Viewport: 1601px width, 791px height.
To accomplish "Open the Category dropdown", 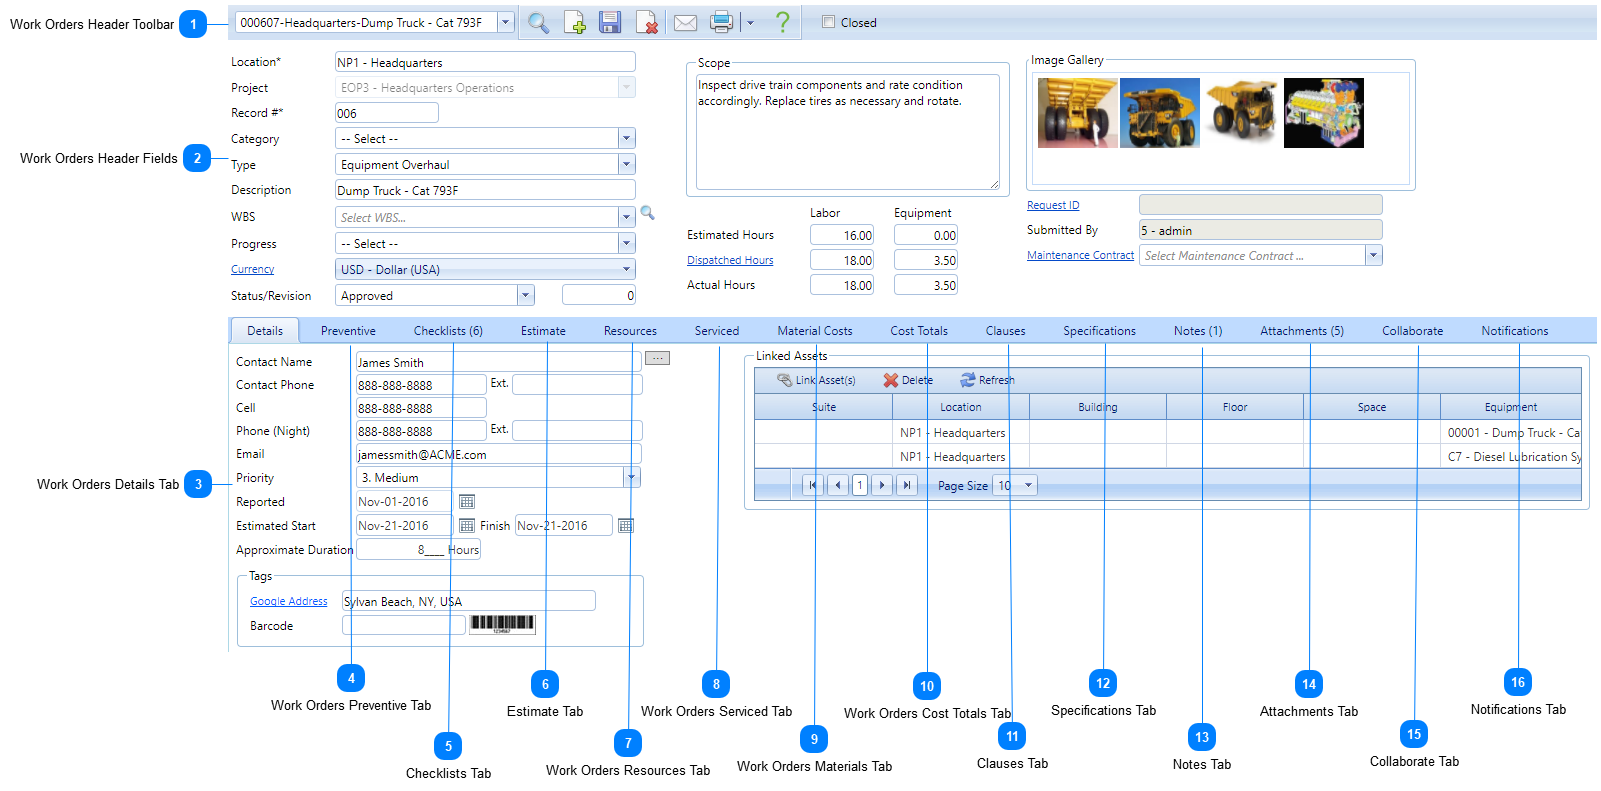I will tap(626, 139).
